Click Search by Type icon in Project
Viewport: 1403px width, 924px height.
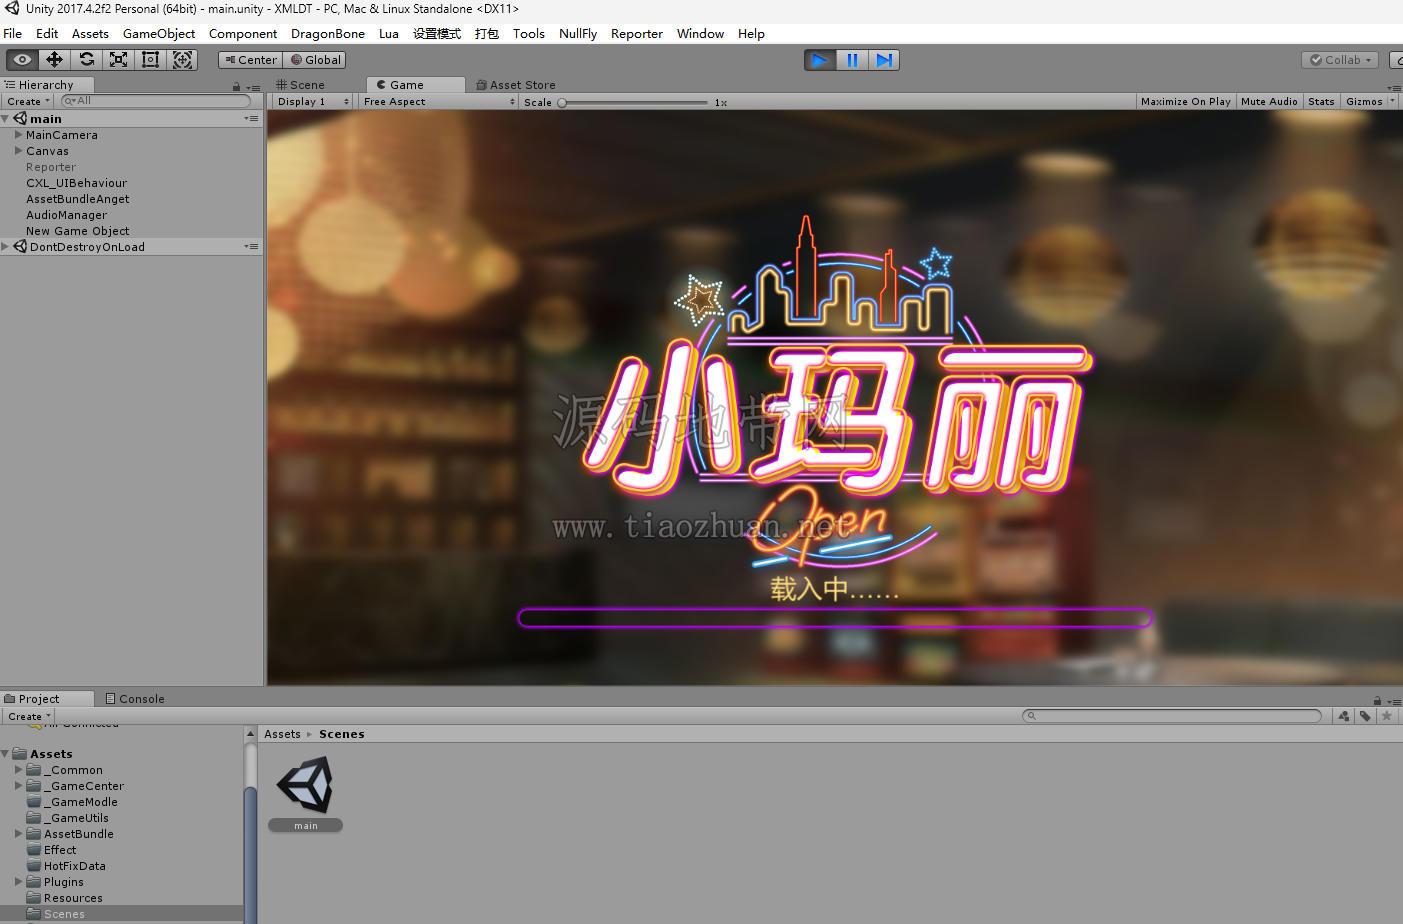point(1344,716)
